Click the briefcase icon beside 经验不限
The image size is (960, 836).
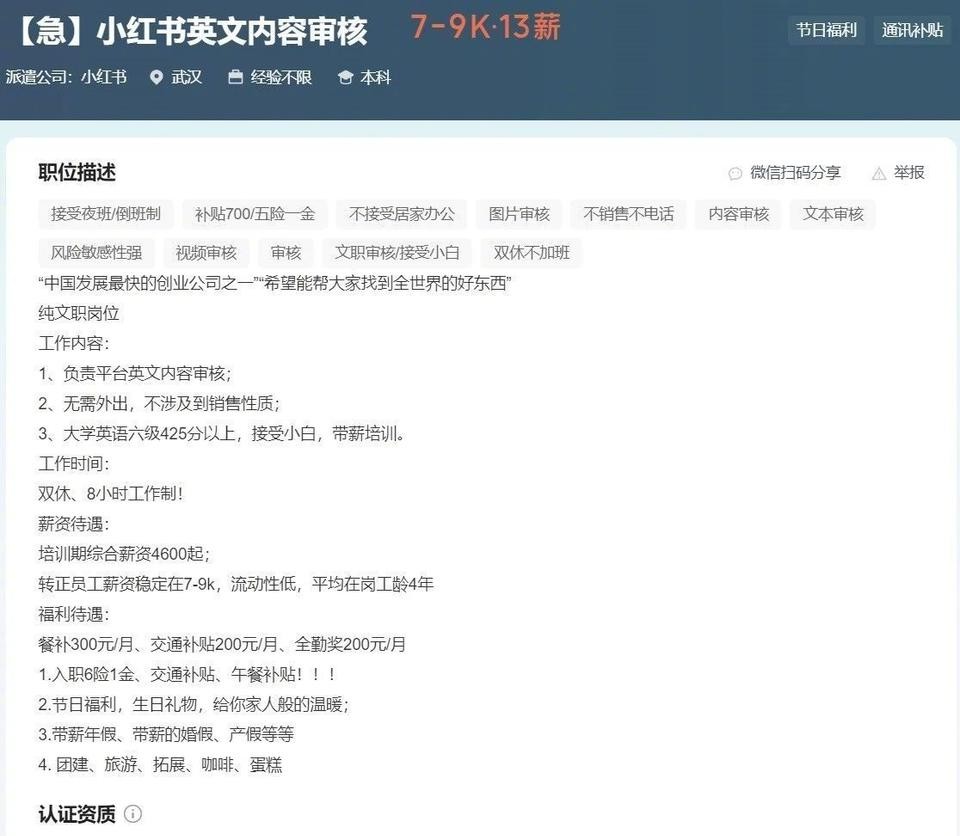point(235,77)
